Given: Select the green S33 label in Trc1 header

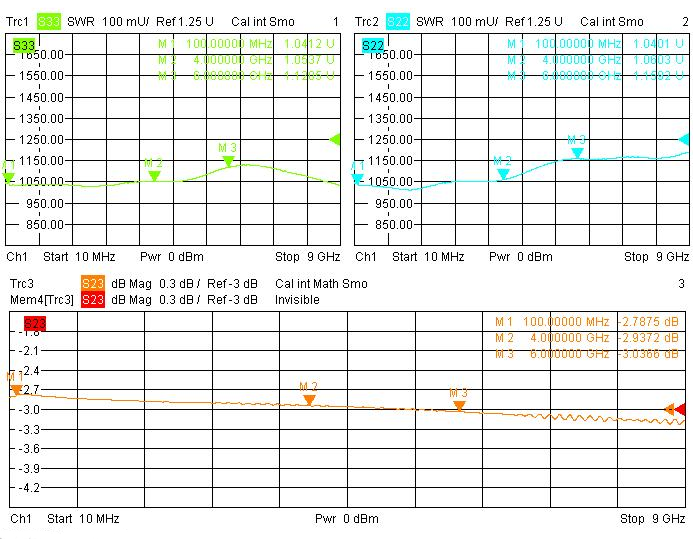Looking at the screenshot, I should click(48, 21).
